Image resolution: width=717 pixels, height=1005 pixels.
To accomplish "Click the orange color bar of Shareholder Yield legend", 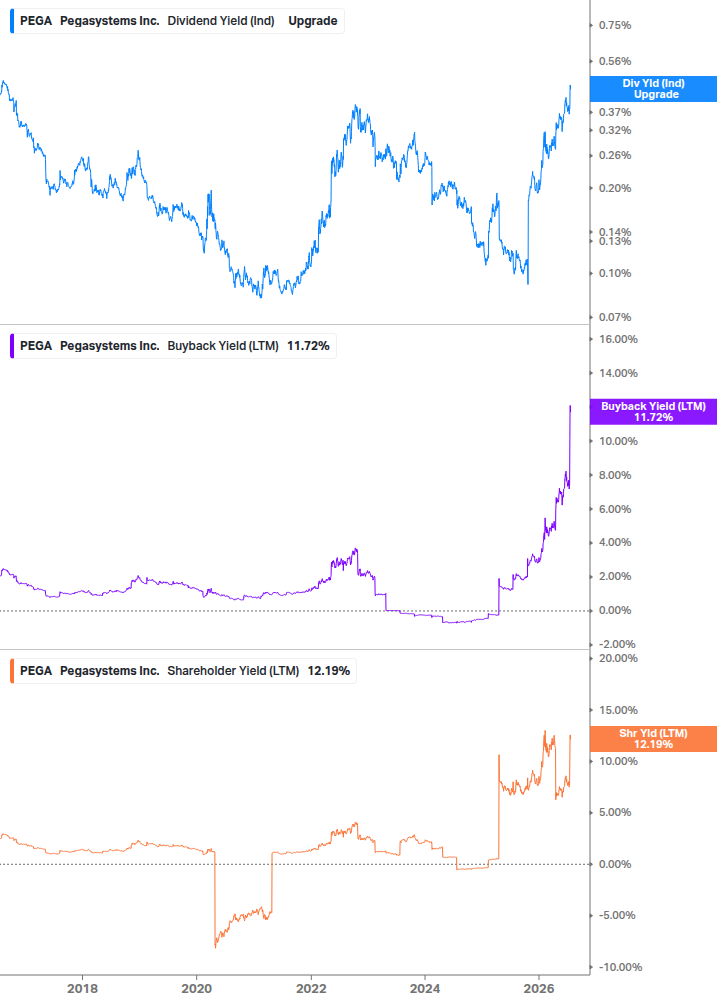I will pos(12,671).
